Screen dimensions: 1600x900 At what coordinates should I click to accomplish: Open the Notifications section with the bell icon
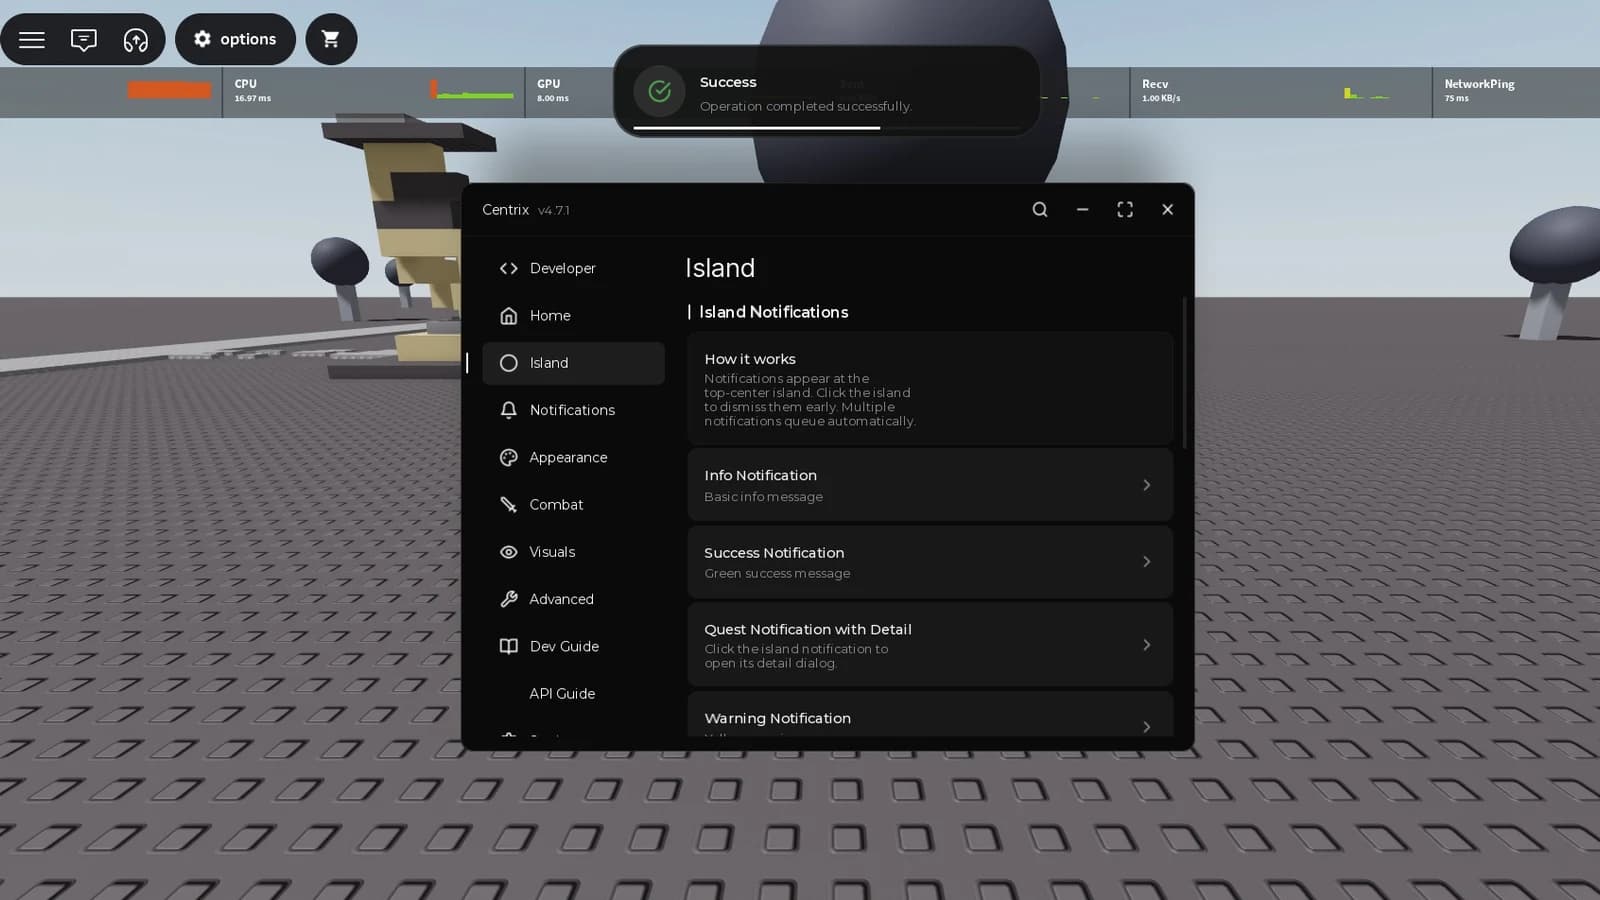click(573, 410)
